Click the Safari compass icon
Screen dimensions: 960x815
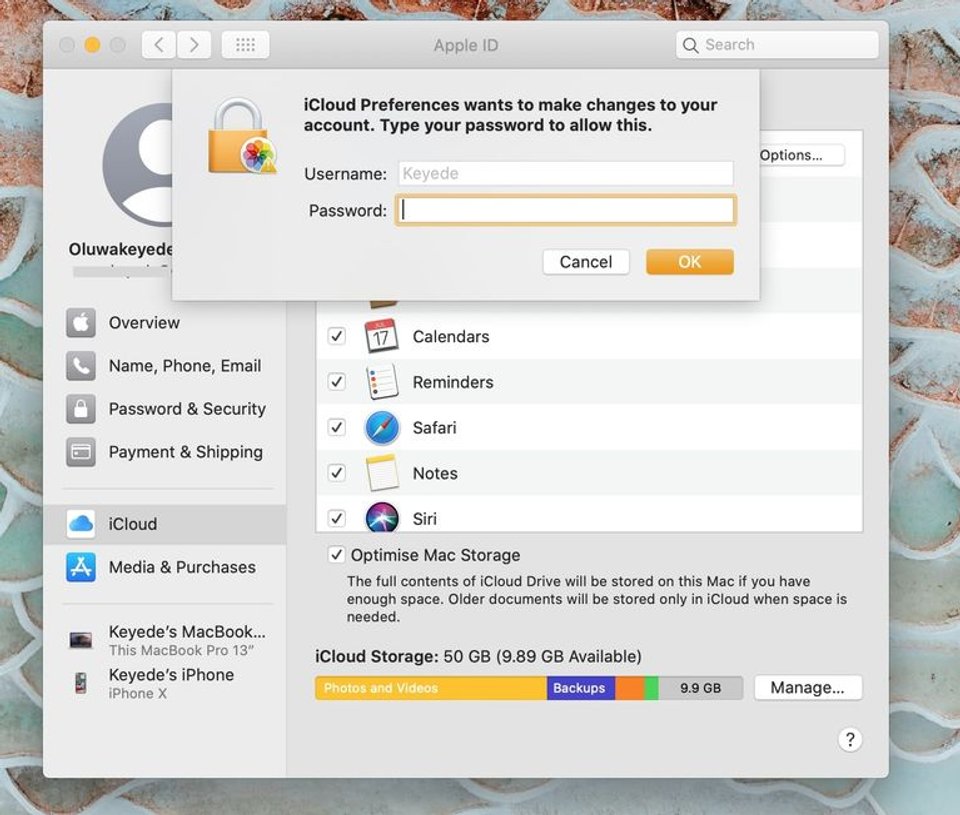click(382, 427)
